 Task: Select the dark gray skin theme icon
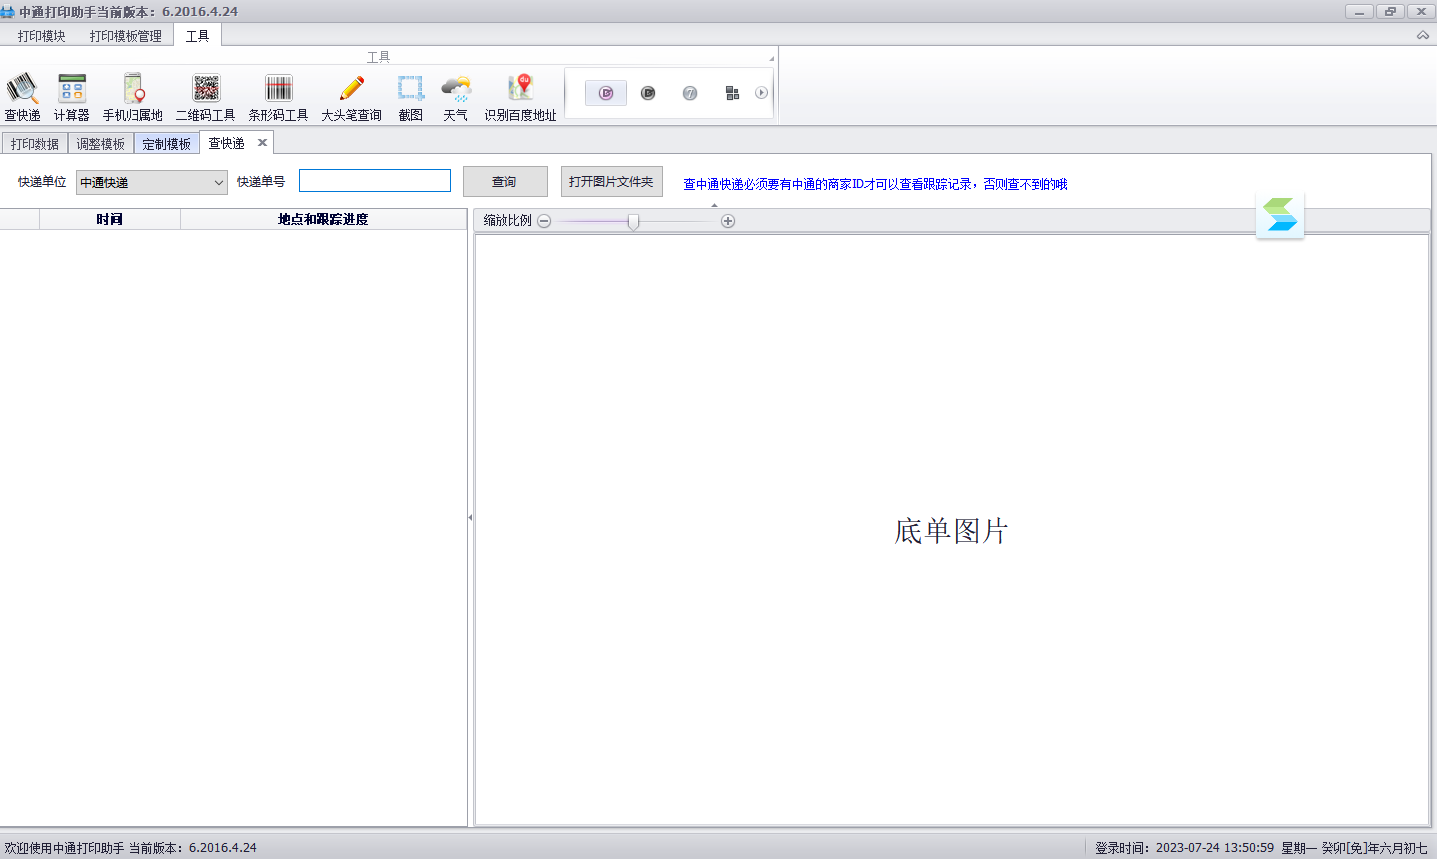point(648,93)
